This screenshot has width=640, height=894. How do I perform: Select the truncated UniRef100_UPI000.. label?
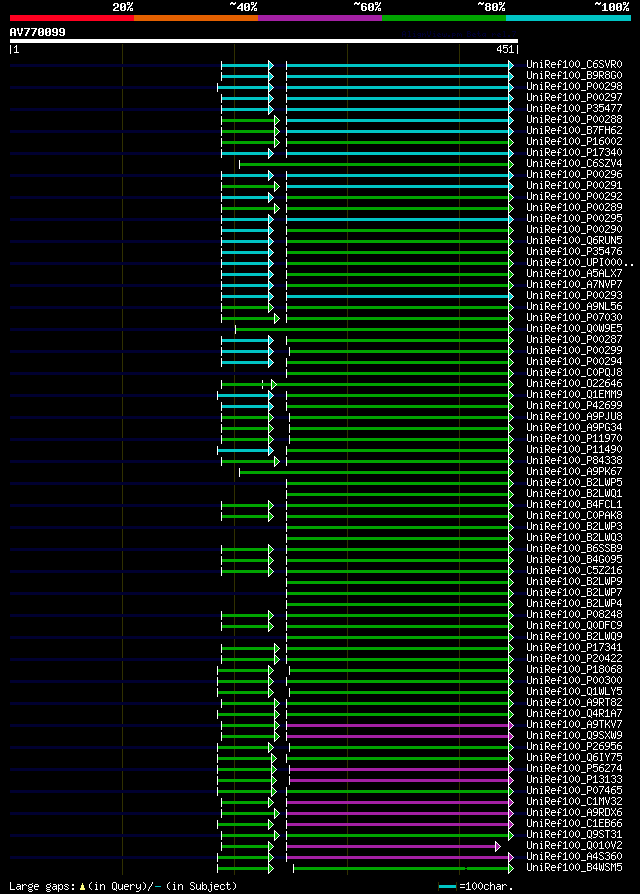580,262
